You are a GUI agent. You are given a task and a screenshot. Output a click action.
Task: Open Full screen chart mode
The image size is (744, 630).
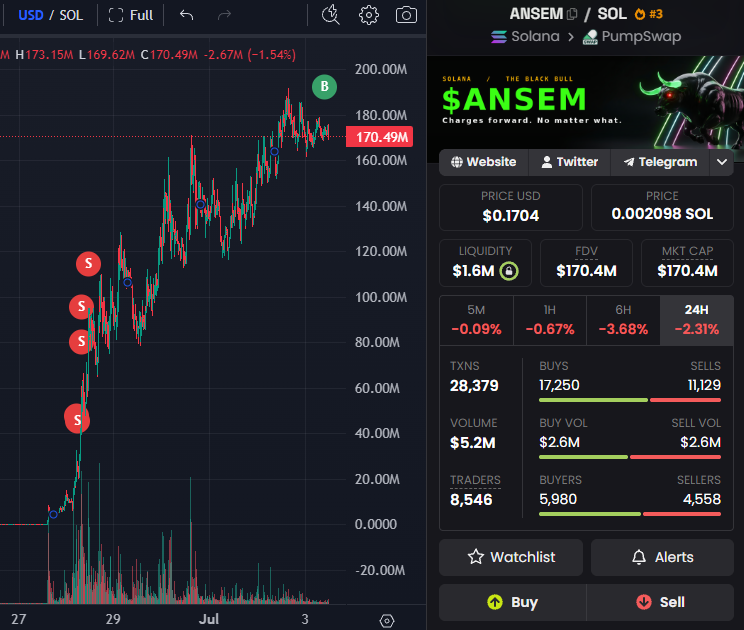coord(130,15)
